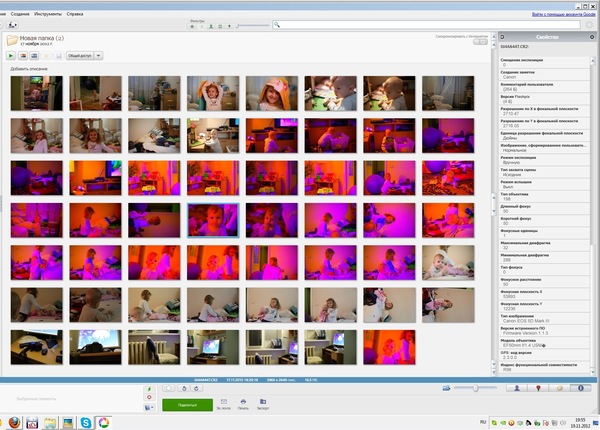Click the Печать print icon

(x=243, y=402)
